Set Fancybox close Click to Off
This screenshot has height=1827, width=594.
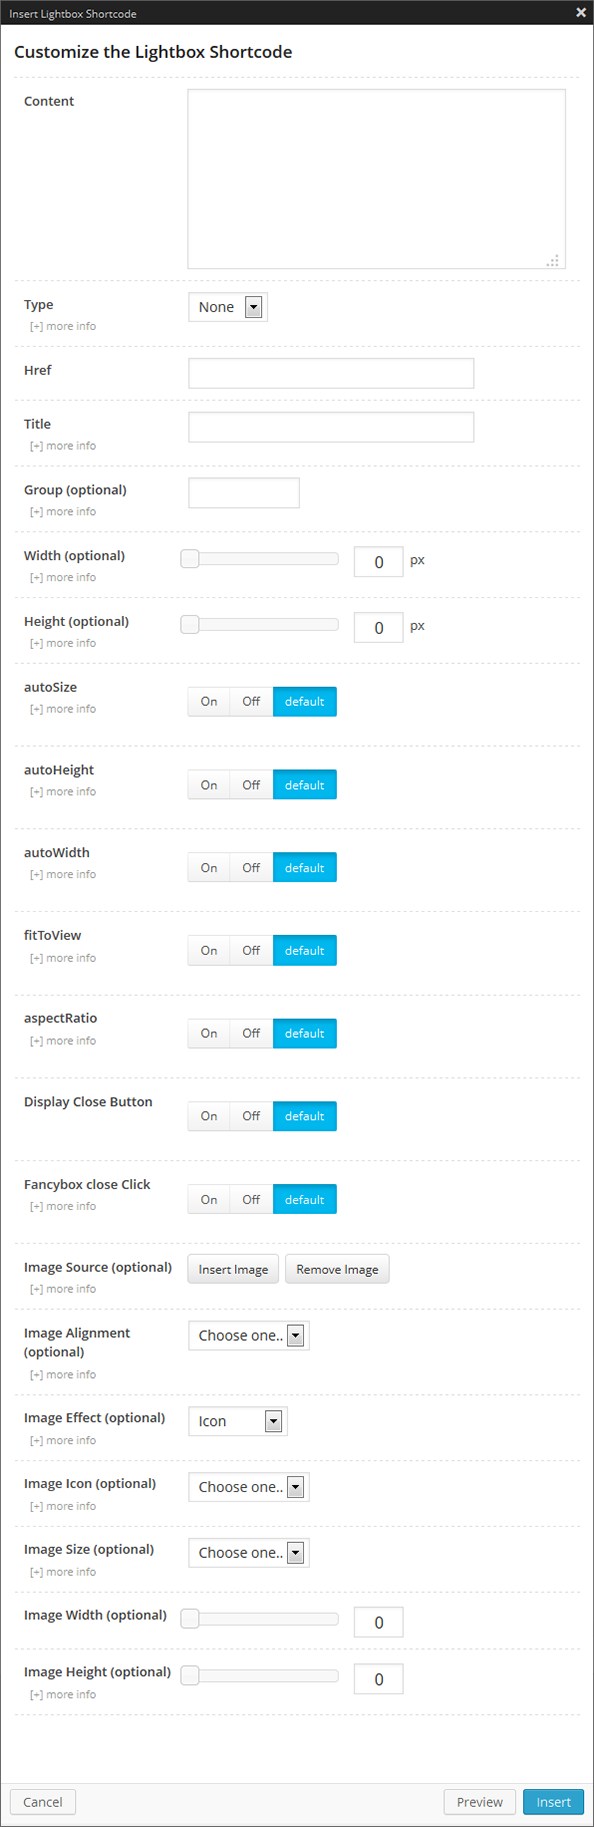point(250,1199)
